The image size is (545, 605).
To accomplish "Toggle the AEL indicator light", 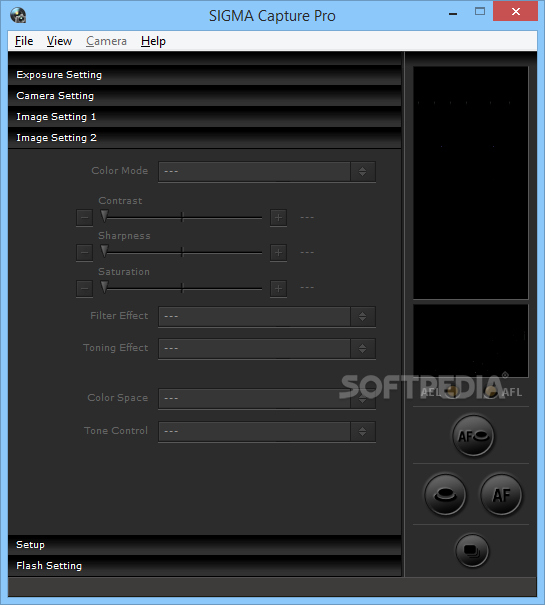I will coord(452,392).
